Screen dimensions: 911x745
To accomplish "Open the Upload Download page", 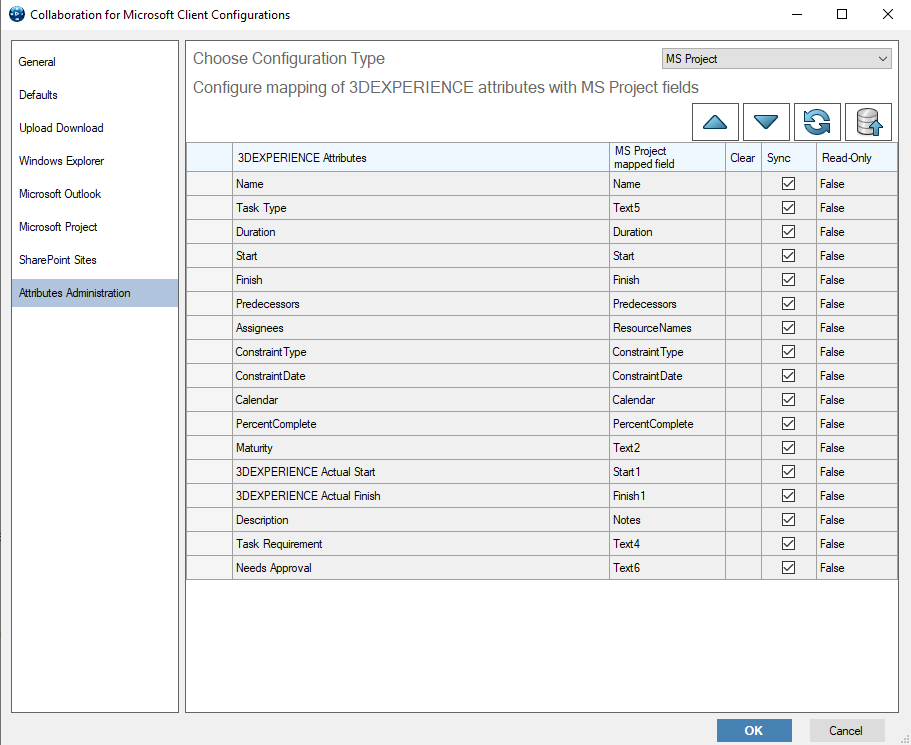I will (x=95, y=128).
